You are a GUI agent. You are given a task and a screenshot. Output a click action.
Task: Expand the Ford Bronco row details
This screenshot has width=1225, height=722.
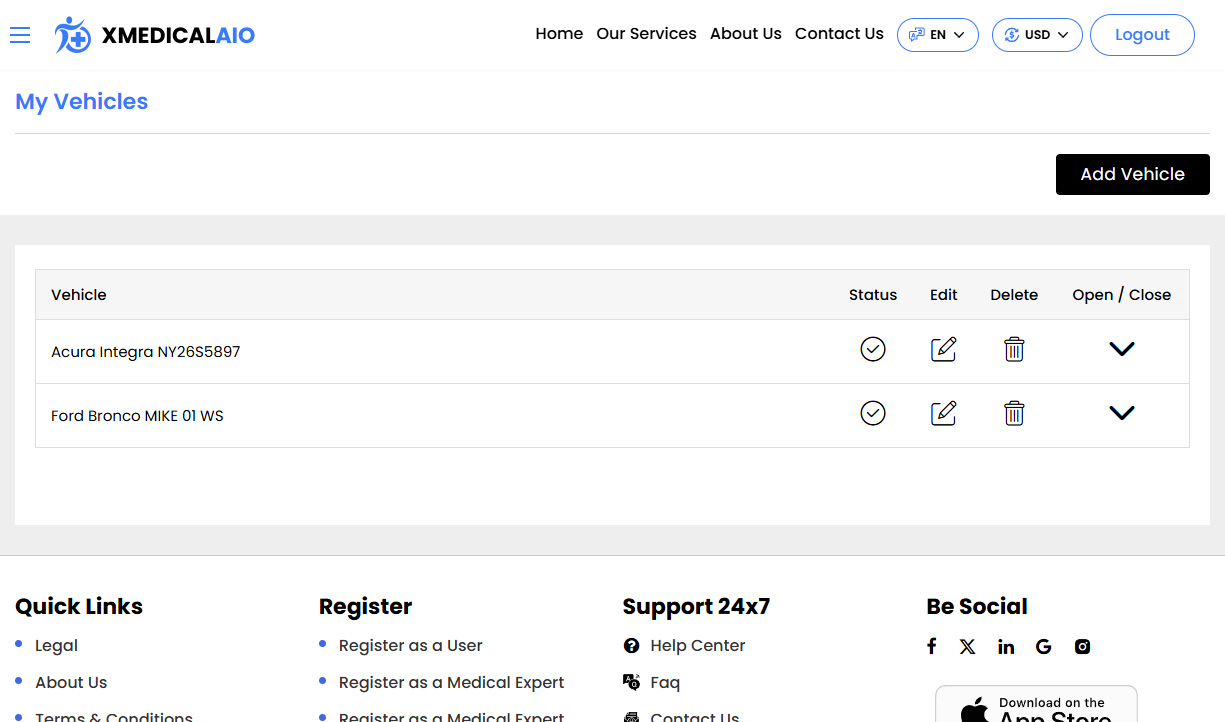(x=1122, y=414)
